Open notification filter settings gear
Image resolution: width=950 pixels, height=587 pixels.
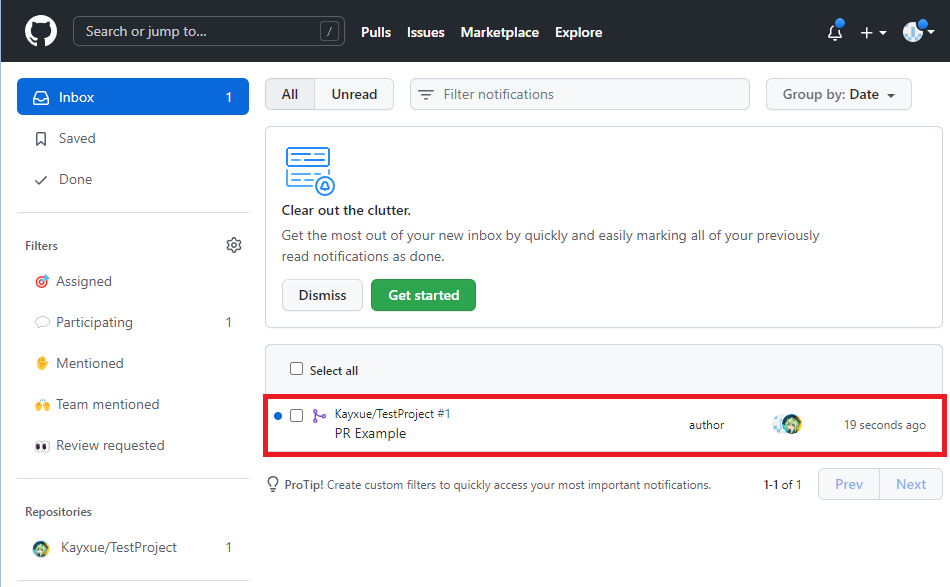(233, 244)
